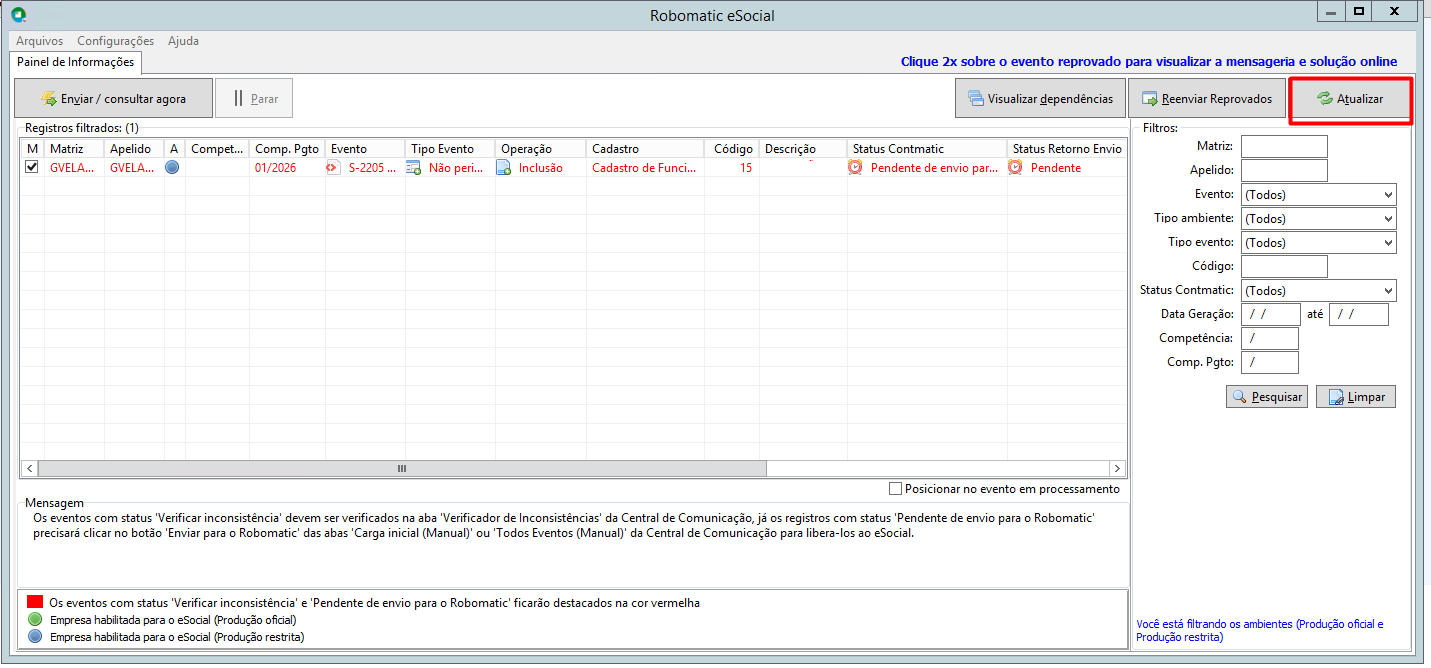Click Visualizar dependências button
Image resolution: width=1431 pixels, height=668 pixels.
tap(1040, 99)
